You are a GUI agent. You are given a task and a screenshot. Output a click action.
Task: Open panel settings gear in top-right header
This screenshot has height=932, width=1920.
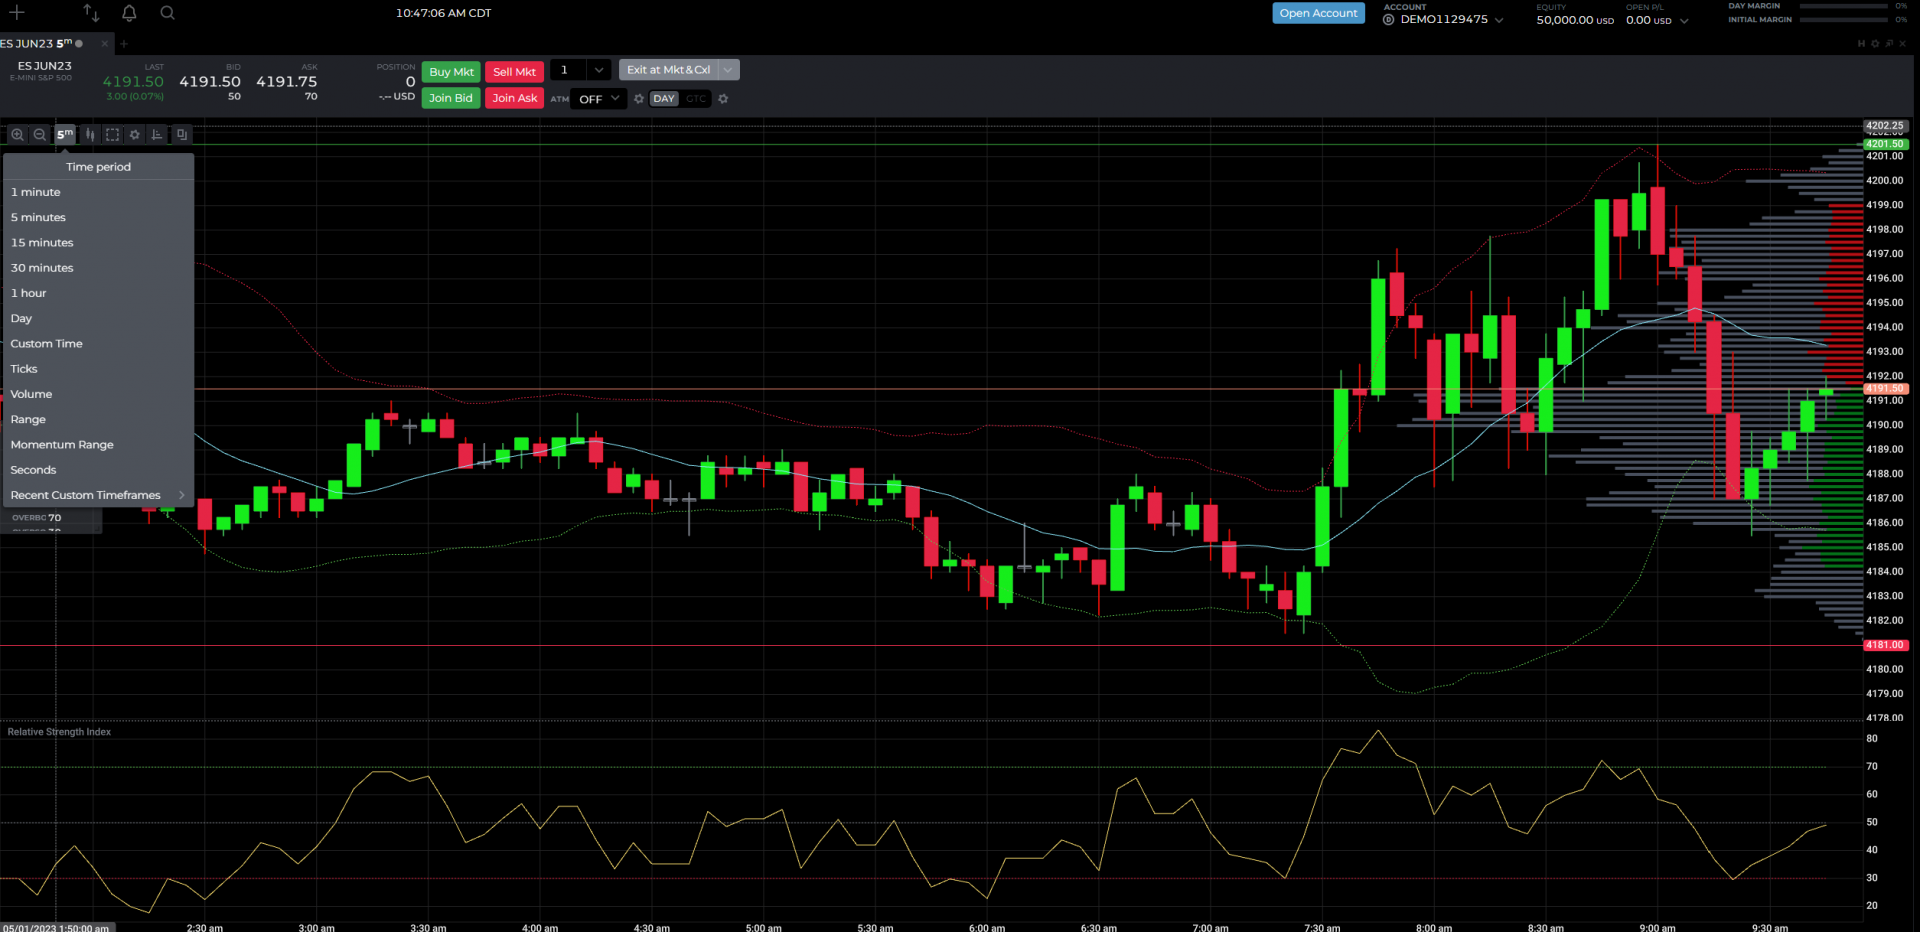click(x=1875, y=44)
